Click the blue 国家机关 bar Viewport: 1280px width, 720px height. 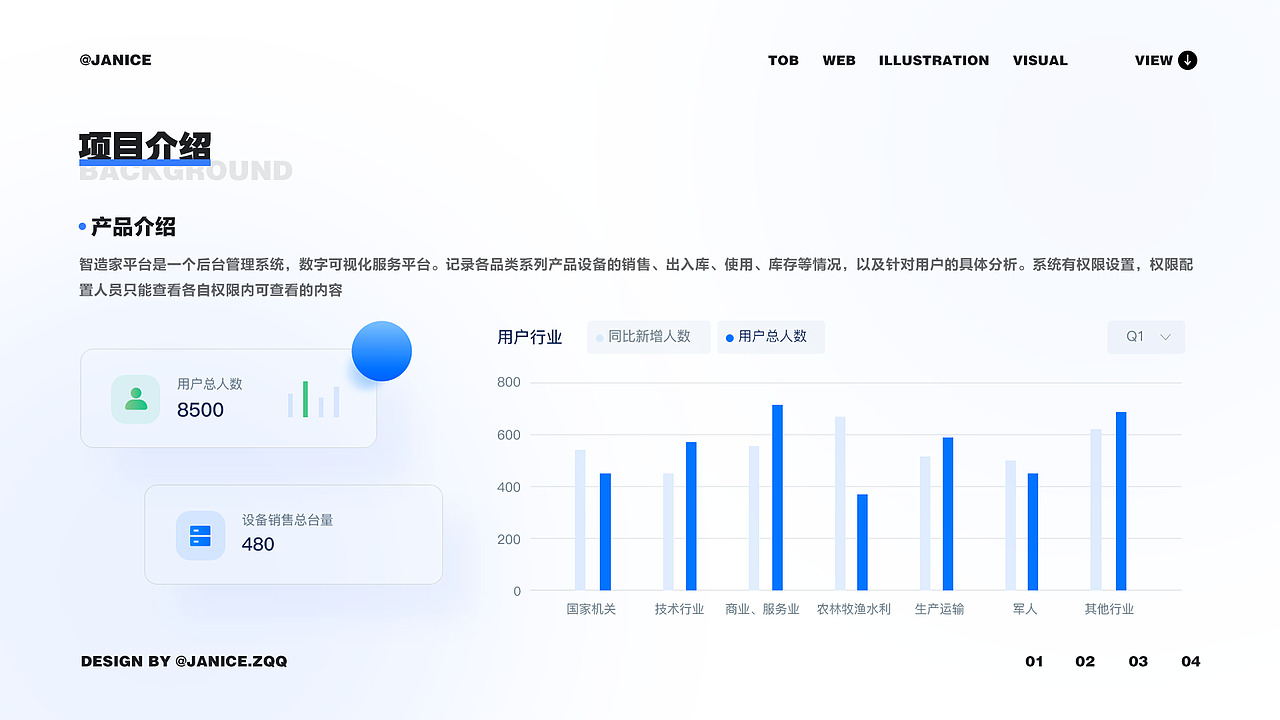[605, 532]
